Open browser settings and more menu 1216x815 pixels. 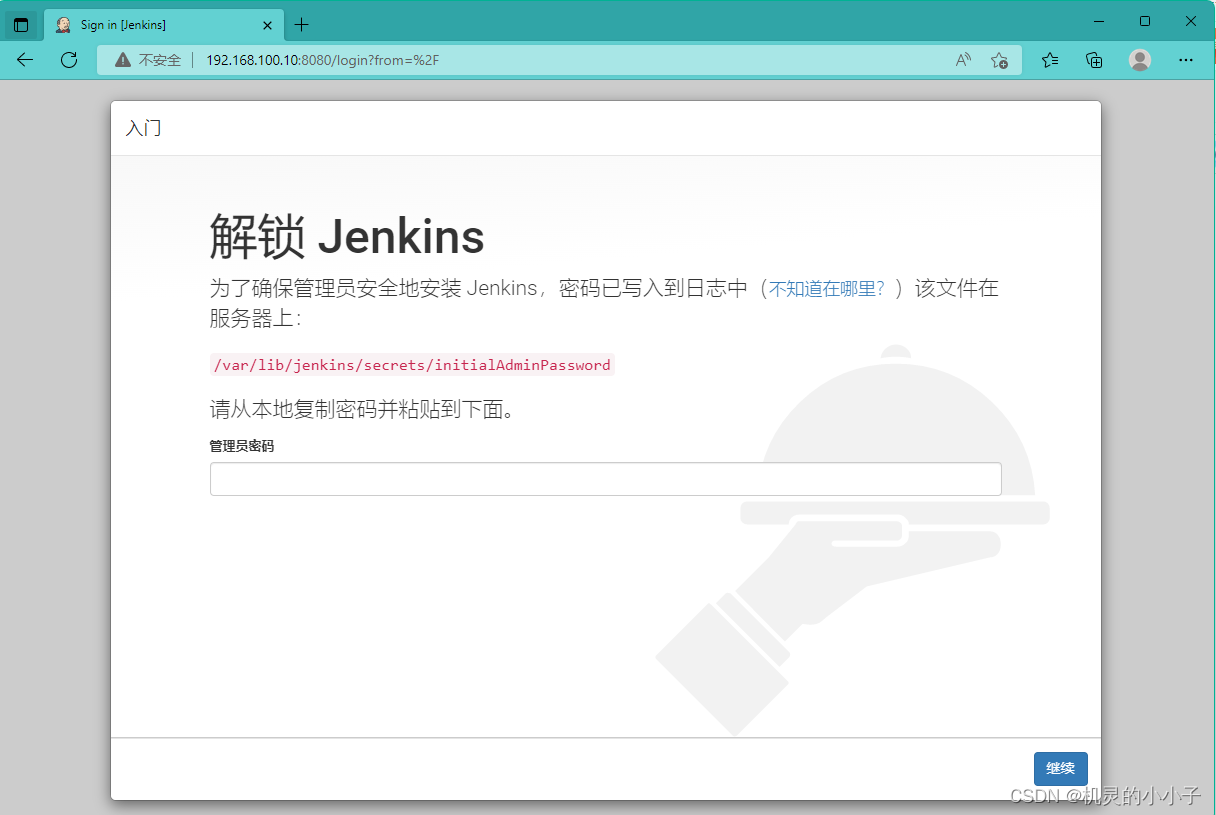point(1186,60)
